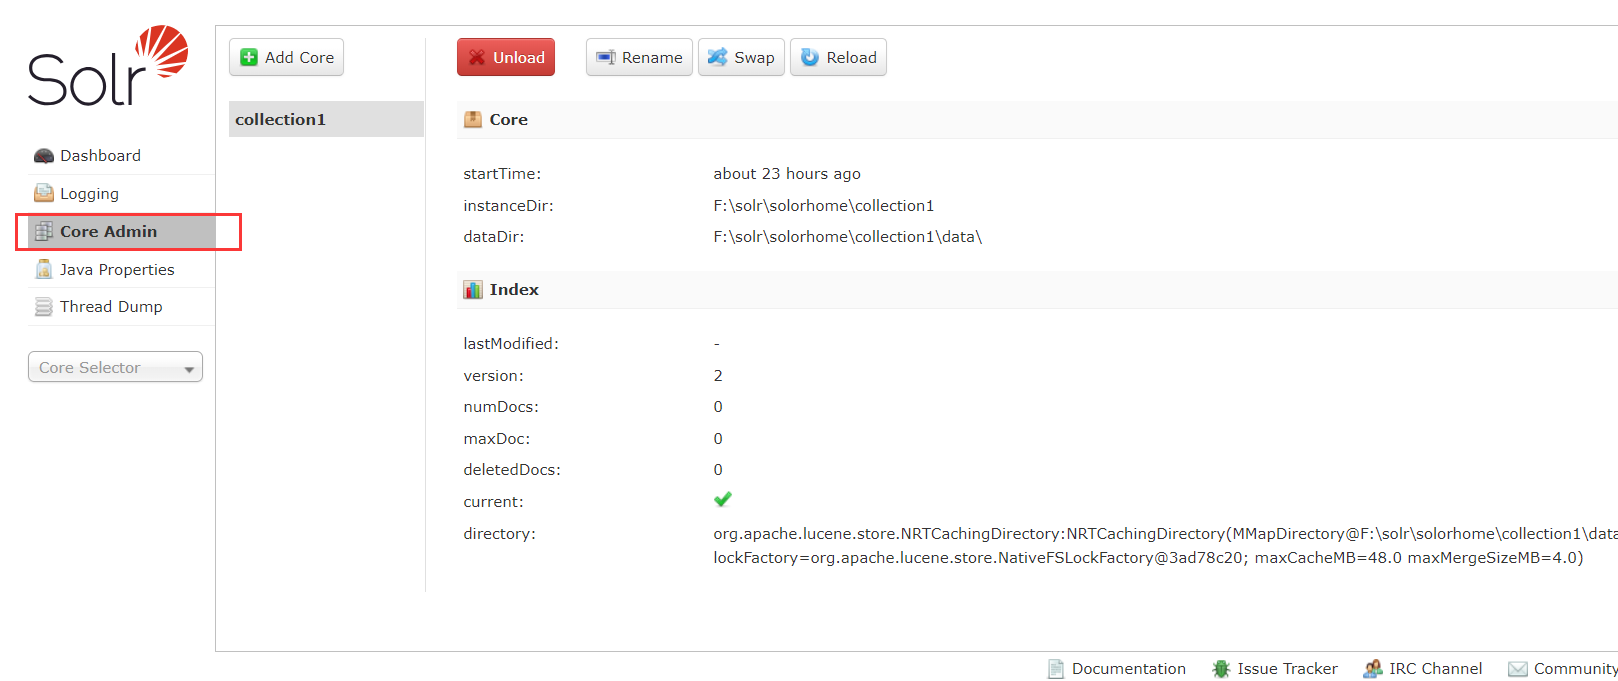The image size is (1618, 681).
Task: Click the Swap arrows icon
Action: (x=718, y=57)
